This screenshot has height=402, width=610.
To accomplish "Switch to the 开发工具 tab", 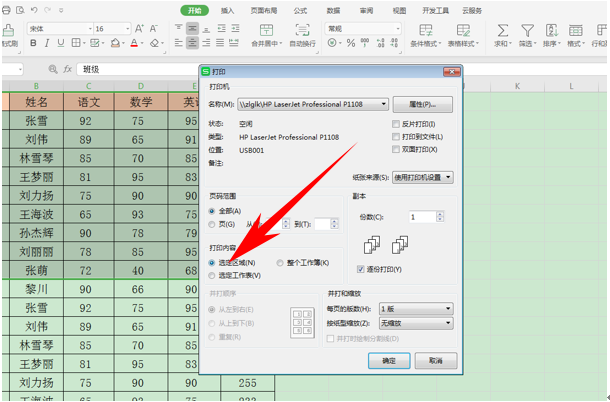I will click(436, 11).
